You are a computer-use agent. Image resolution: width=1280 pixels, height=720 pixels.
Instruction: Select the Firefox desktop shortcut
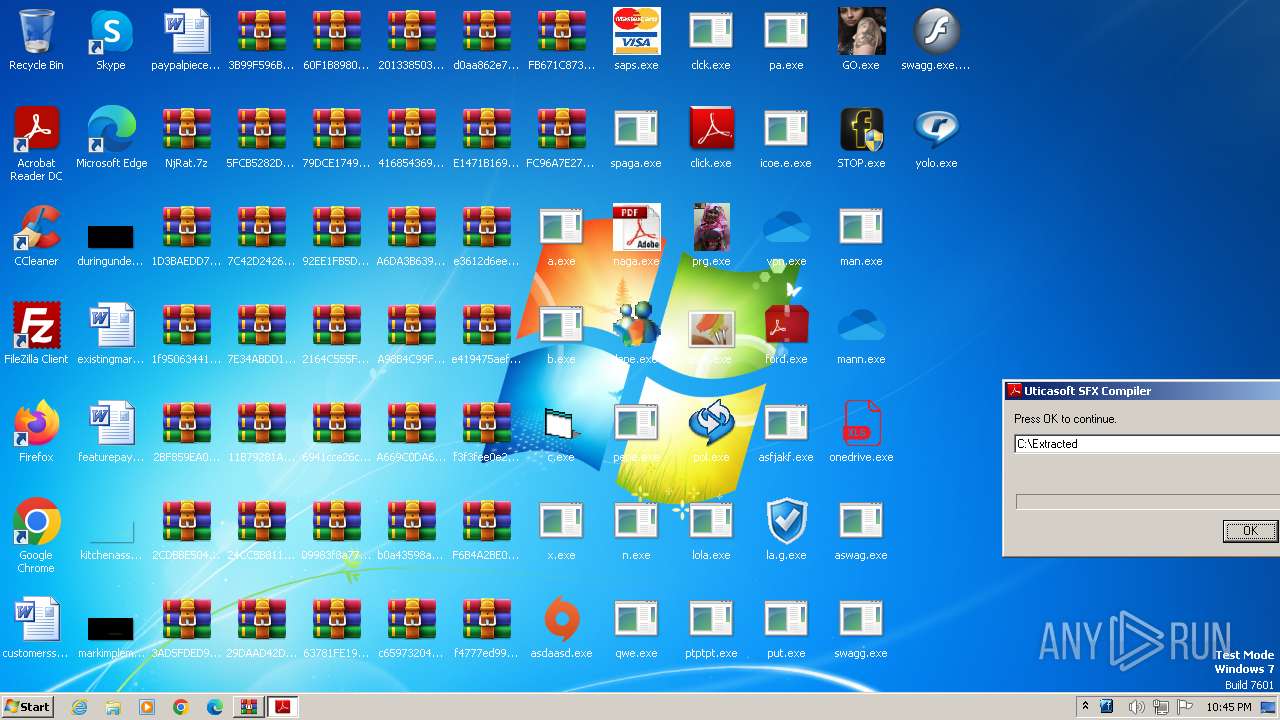pos(36,423)
